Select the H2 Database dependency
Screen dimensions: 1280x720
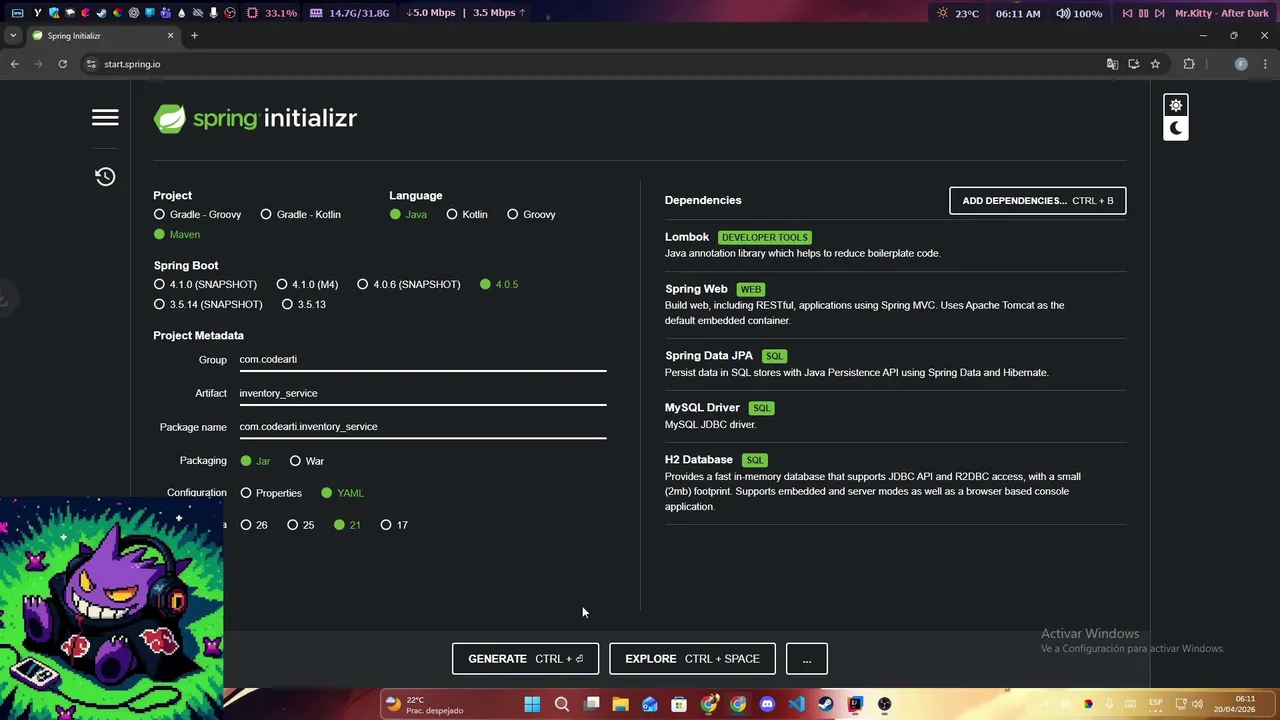[895, 483]
